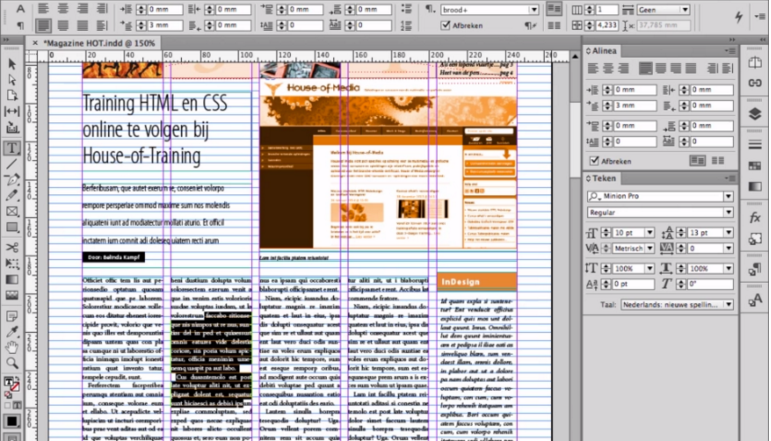The height and width of the screenshot is (441, 771).
Task: Open the Links panel from dock
Action: coord(755,83)
